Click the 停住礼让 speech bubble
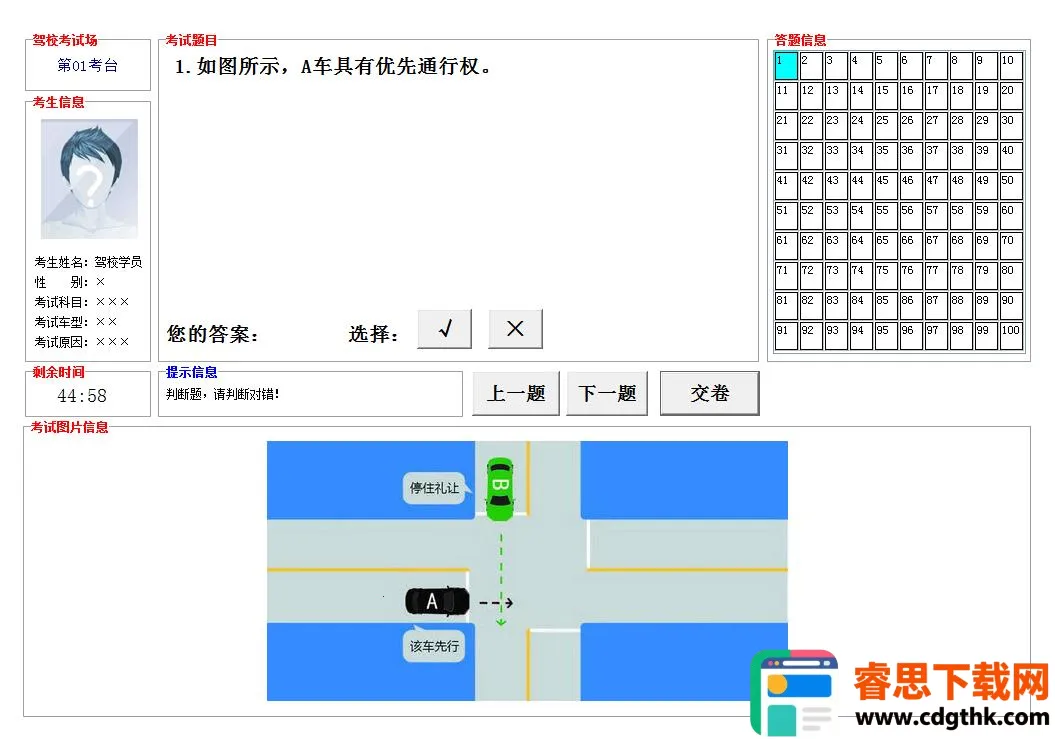The width and height of the screenshot is (1055, 739). tap(435, 488)
